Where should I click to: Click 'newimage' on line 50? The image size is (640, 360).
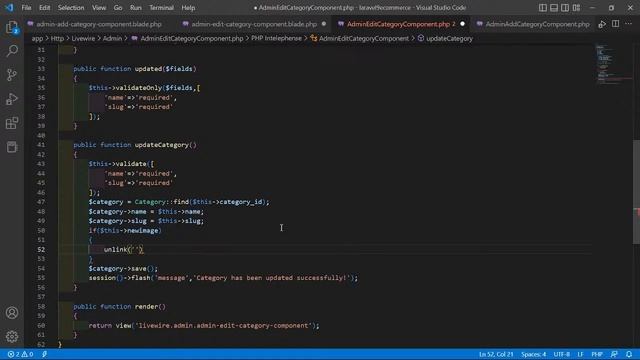pyautogui.click(x=142, y=230)
